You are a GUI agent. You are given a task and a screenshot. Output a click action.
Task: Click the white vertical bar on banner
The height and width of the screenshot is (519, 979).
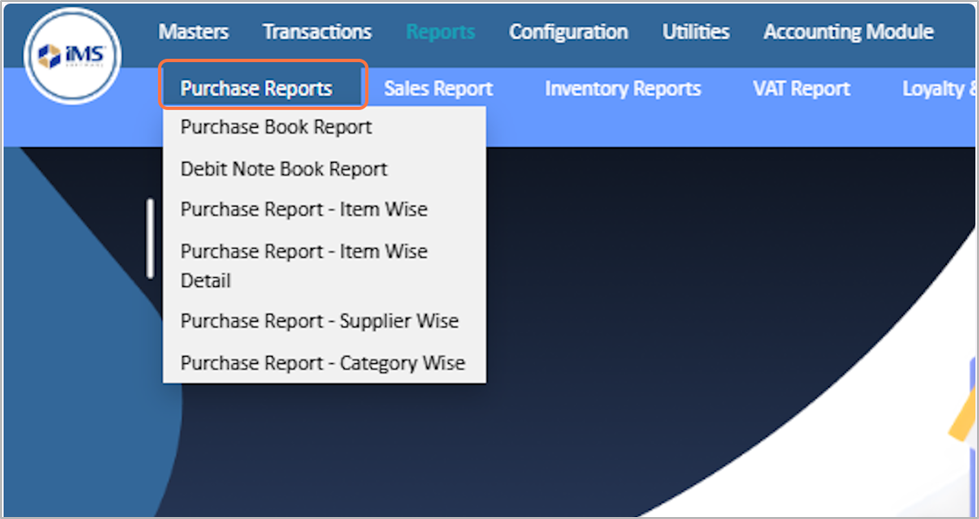(151, 238)
